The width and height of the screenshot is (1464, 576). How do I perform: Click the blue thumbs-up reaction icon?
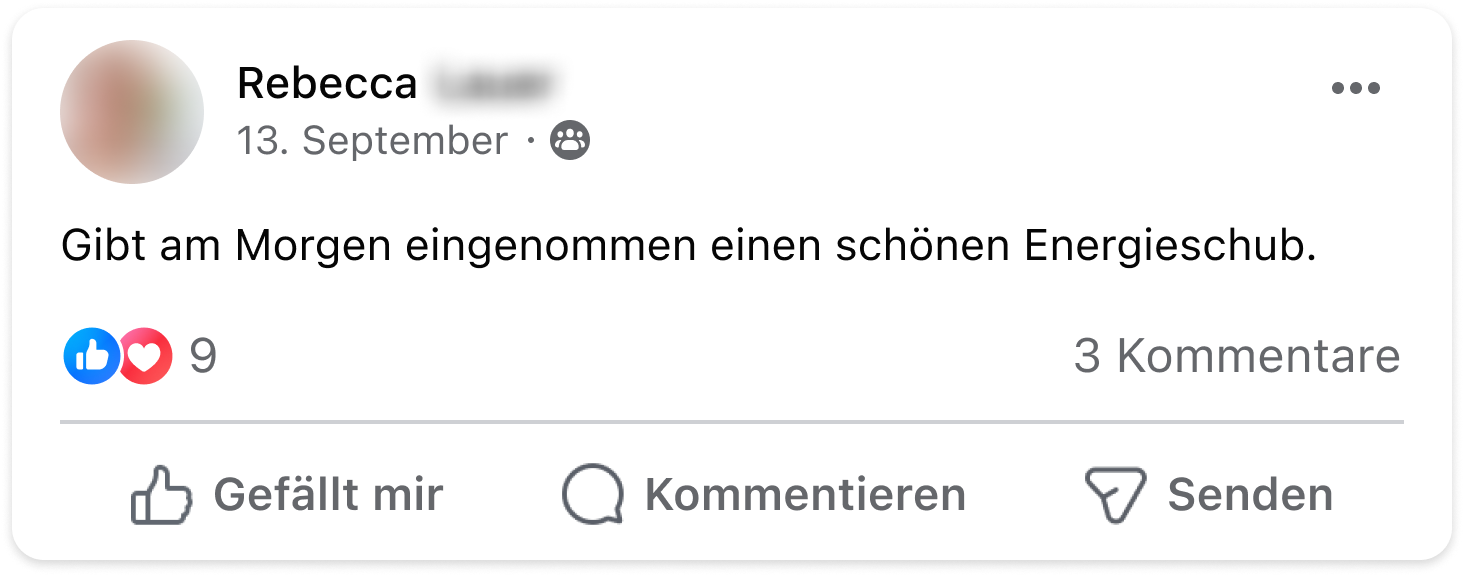tap(91, 356)
